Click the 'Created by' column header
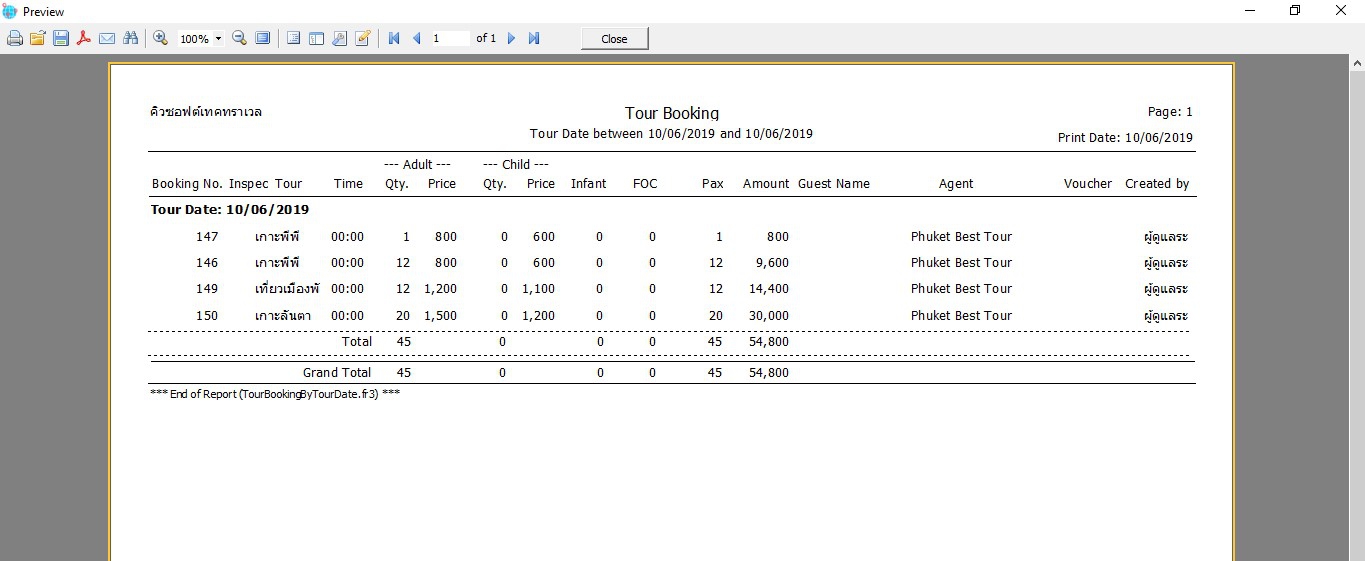Image resolution: width=1365 pixels, height=561 pixels. click(1157, 184)
